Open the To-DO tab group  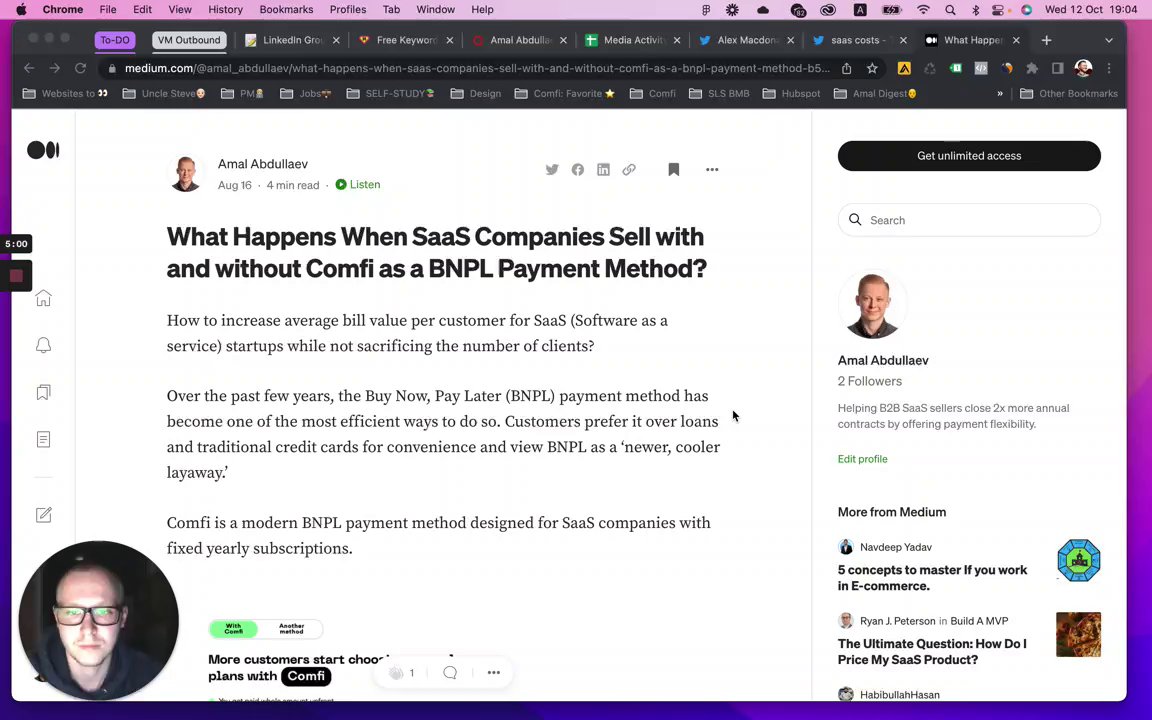click(115, 40)
